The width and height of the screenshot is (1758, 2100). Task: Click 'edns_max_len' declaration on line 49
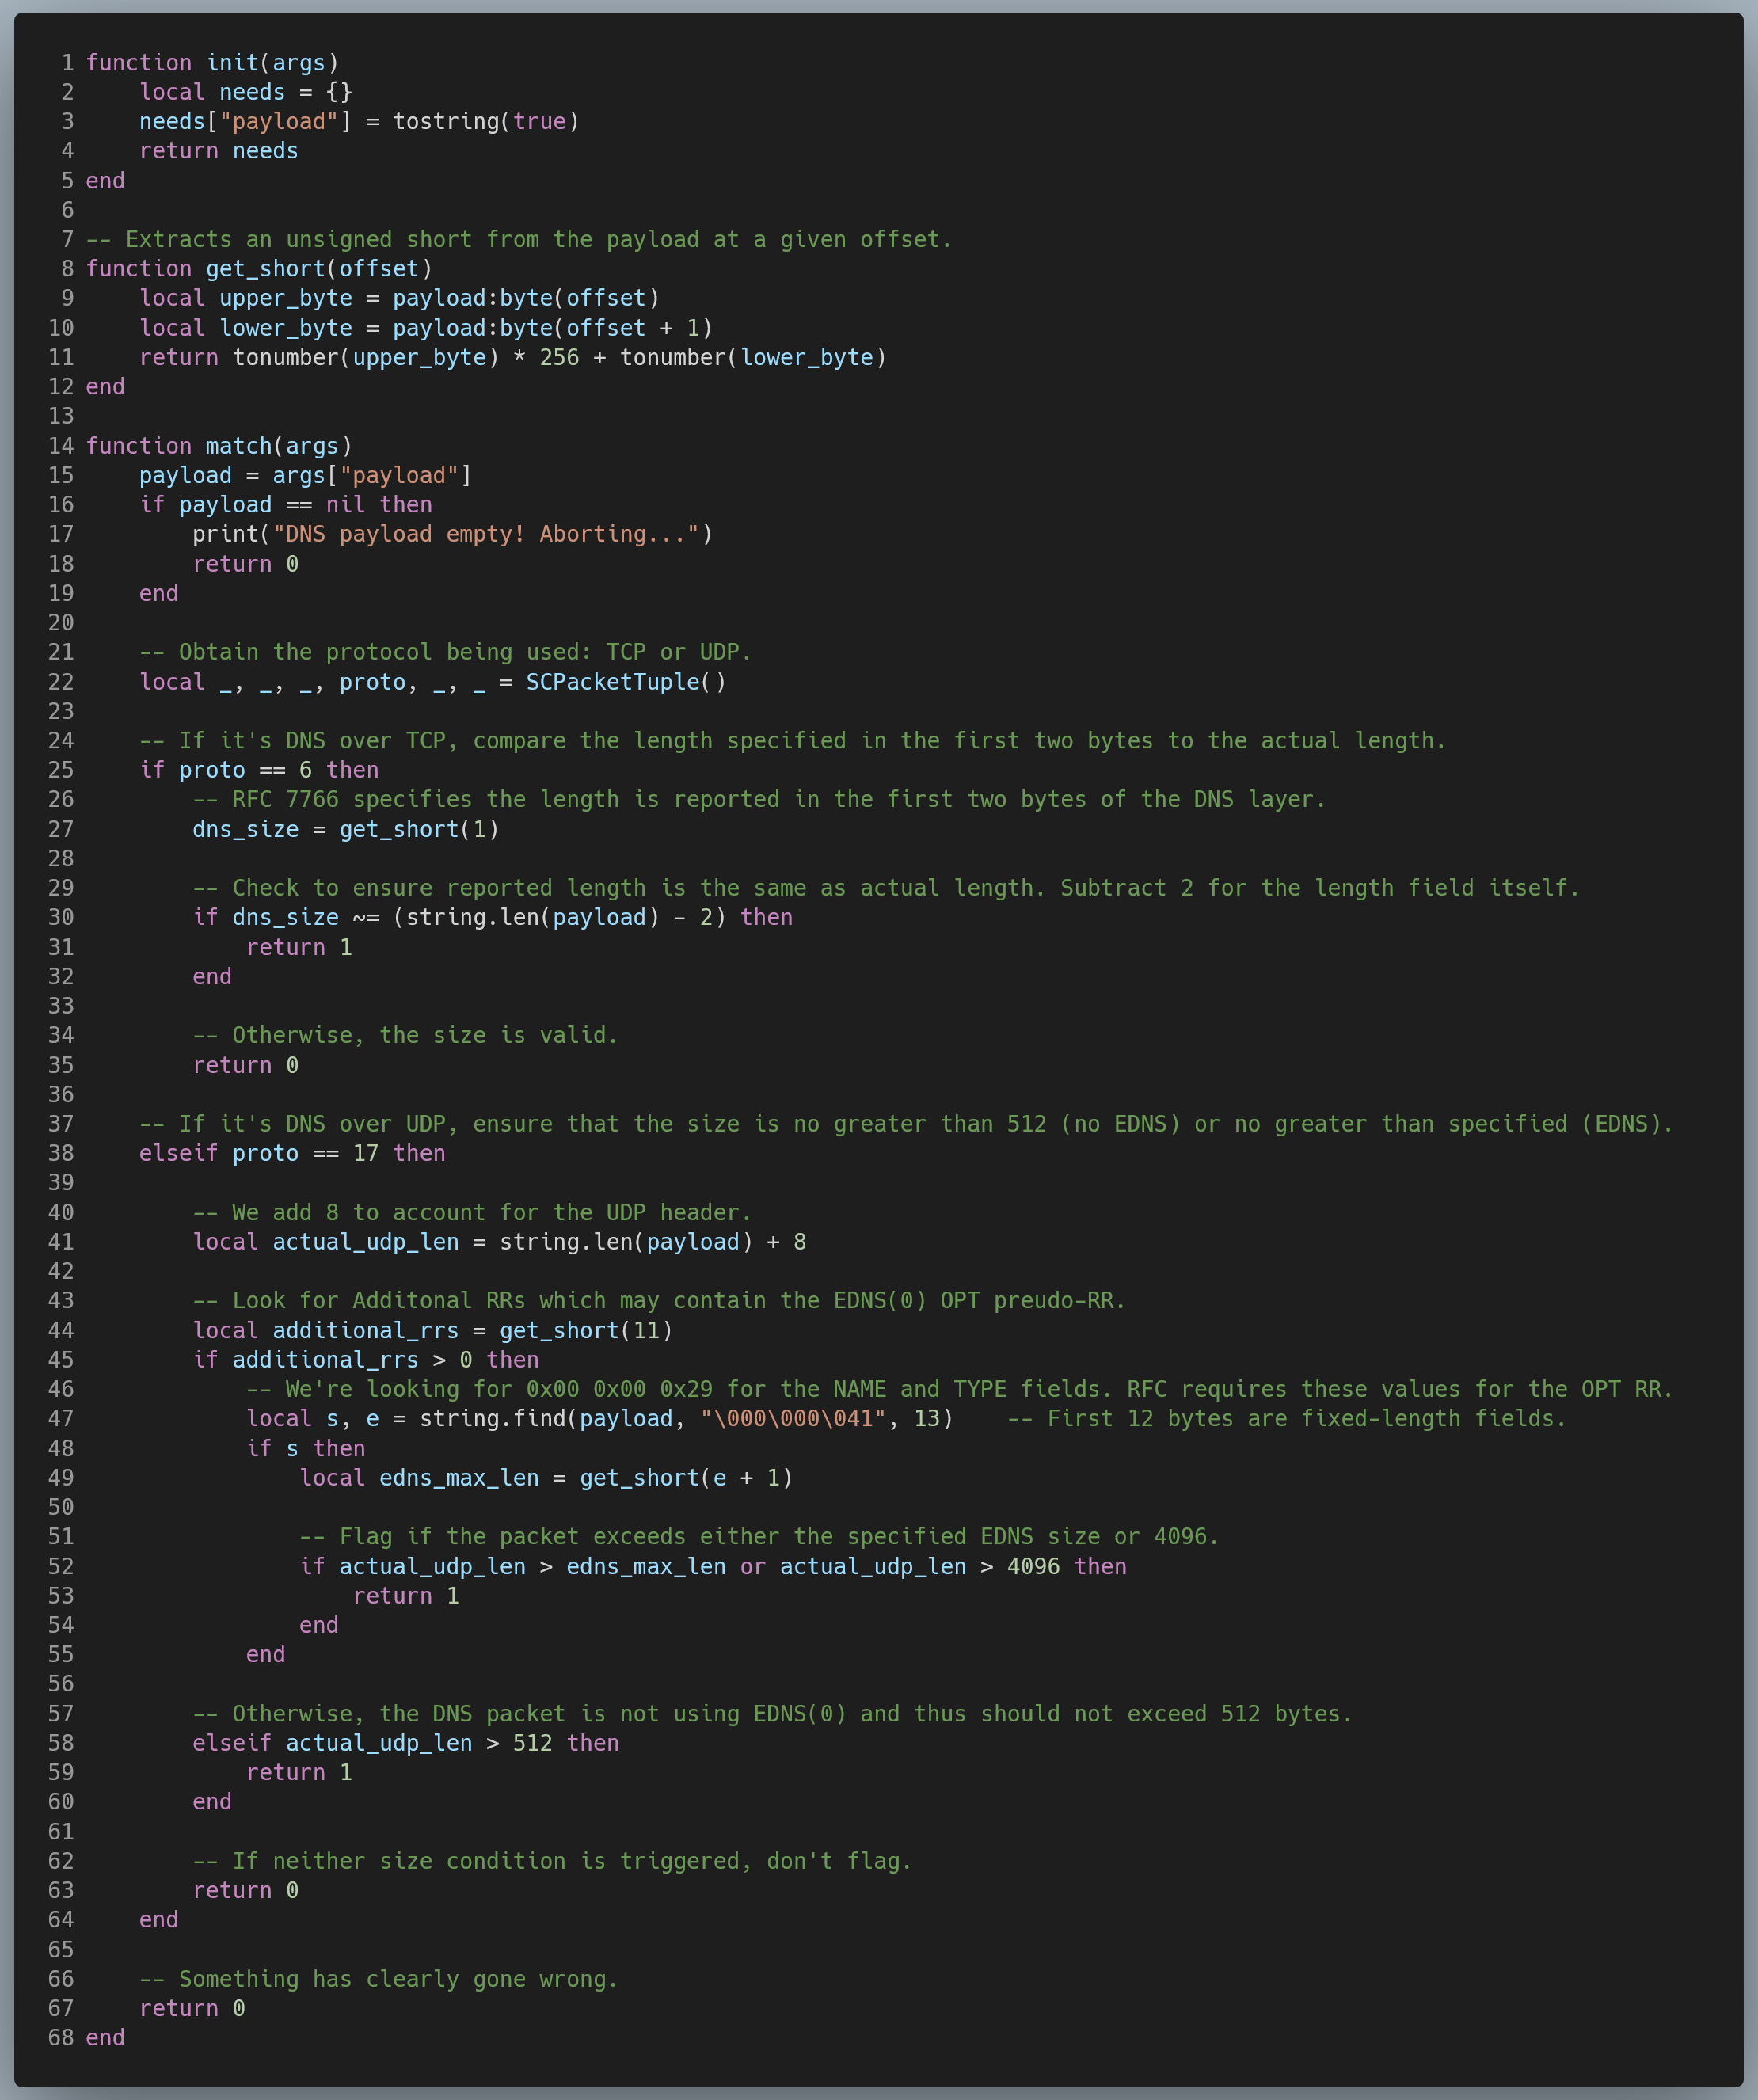(459, 1478)
